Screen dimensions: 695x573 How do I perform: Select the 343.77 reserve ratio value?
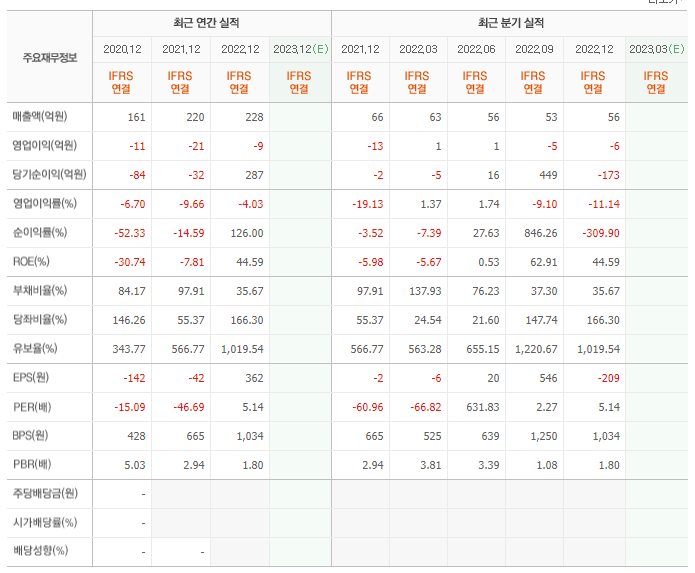pyautogui.click(x=129, y=350)
